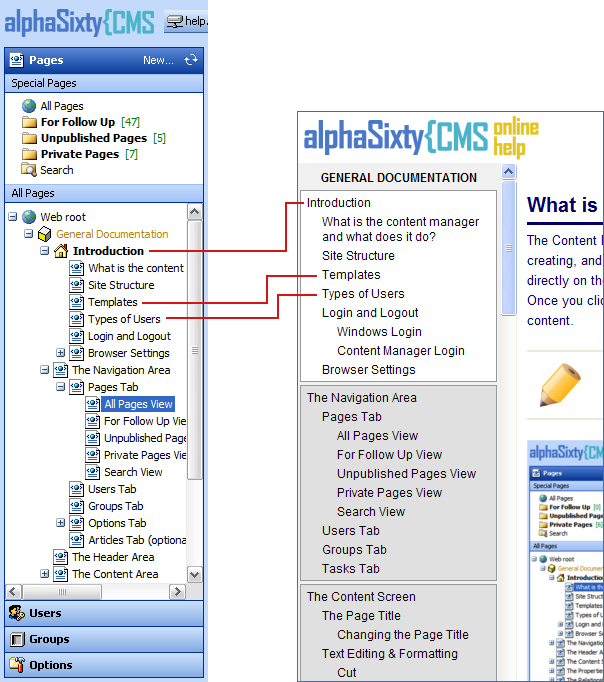This screenshot has width=604, height=682.
Task: Collapse the Pages Tab tree node
Action: click(60, 387)
